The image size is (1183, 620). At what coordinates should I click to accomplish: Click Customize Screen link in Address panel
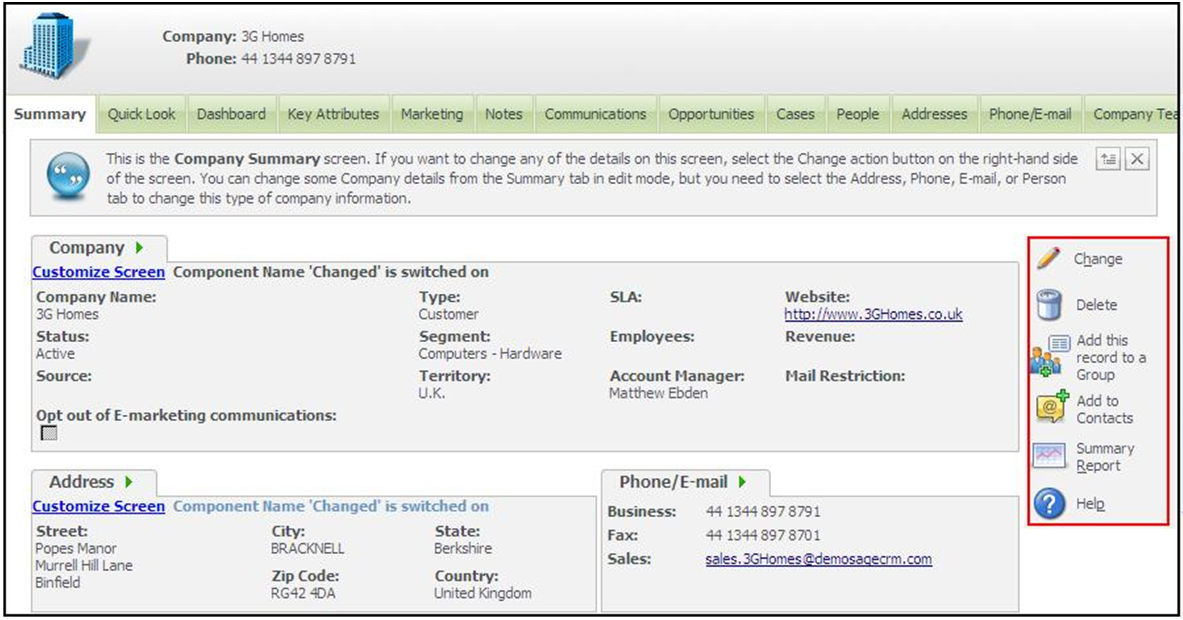[x=99, y=506]
